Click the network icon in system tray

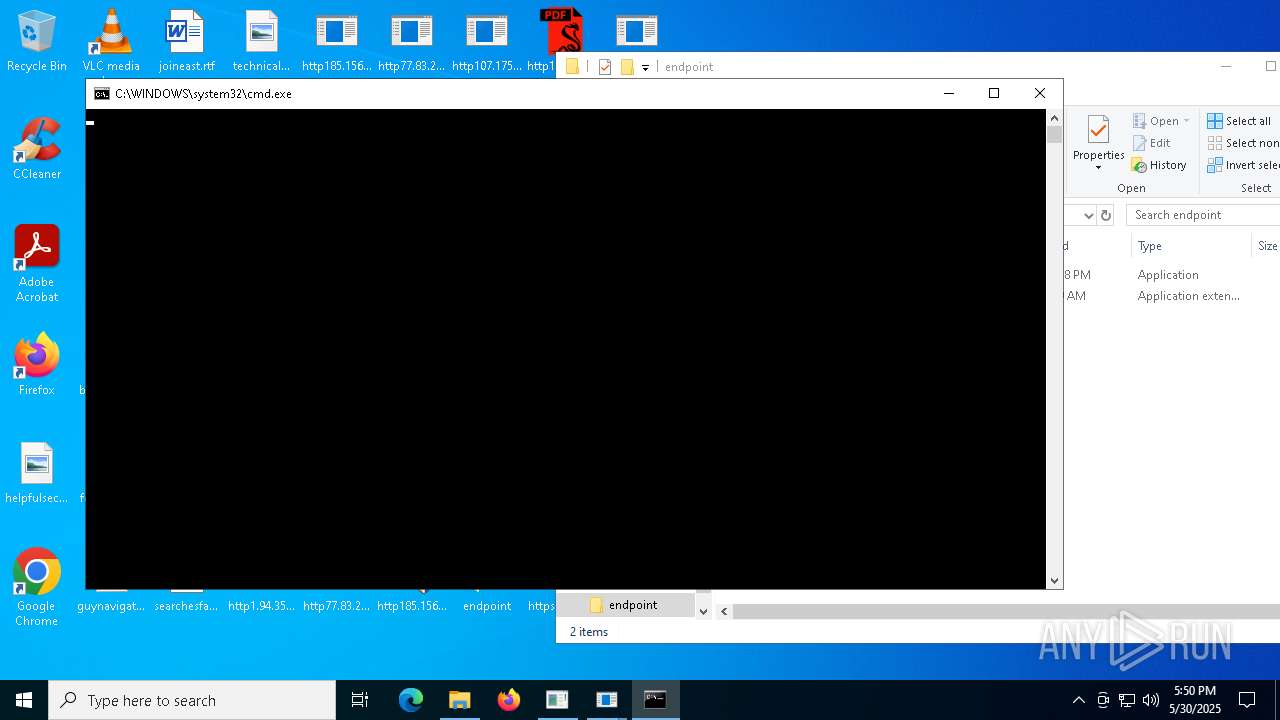[x=1126, y=700]
